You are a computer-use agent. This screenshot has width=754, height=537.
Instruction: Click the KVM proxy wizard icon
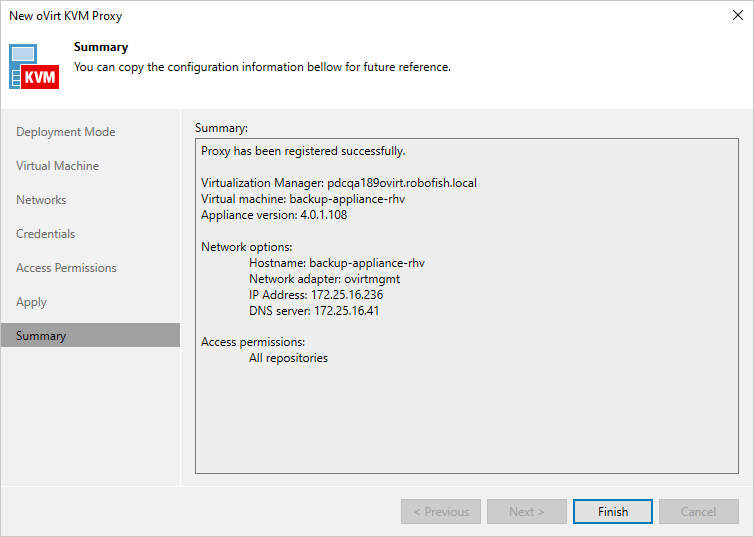35,66
